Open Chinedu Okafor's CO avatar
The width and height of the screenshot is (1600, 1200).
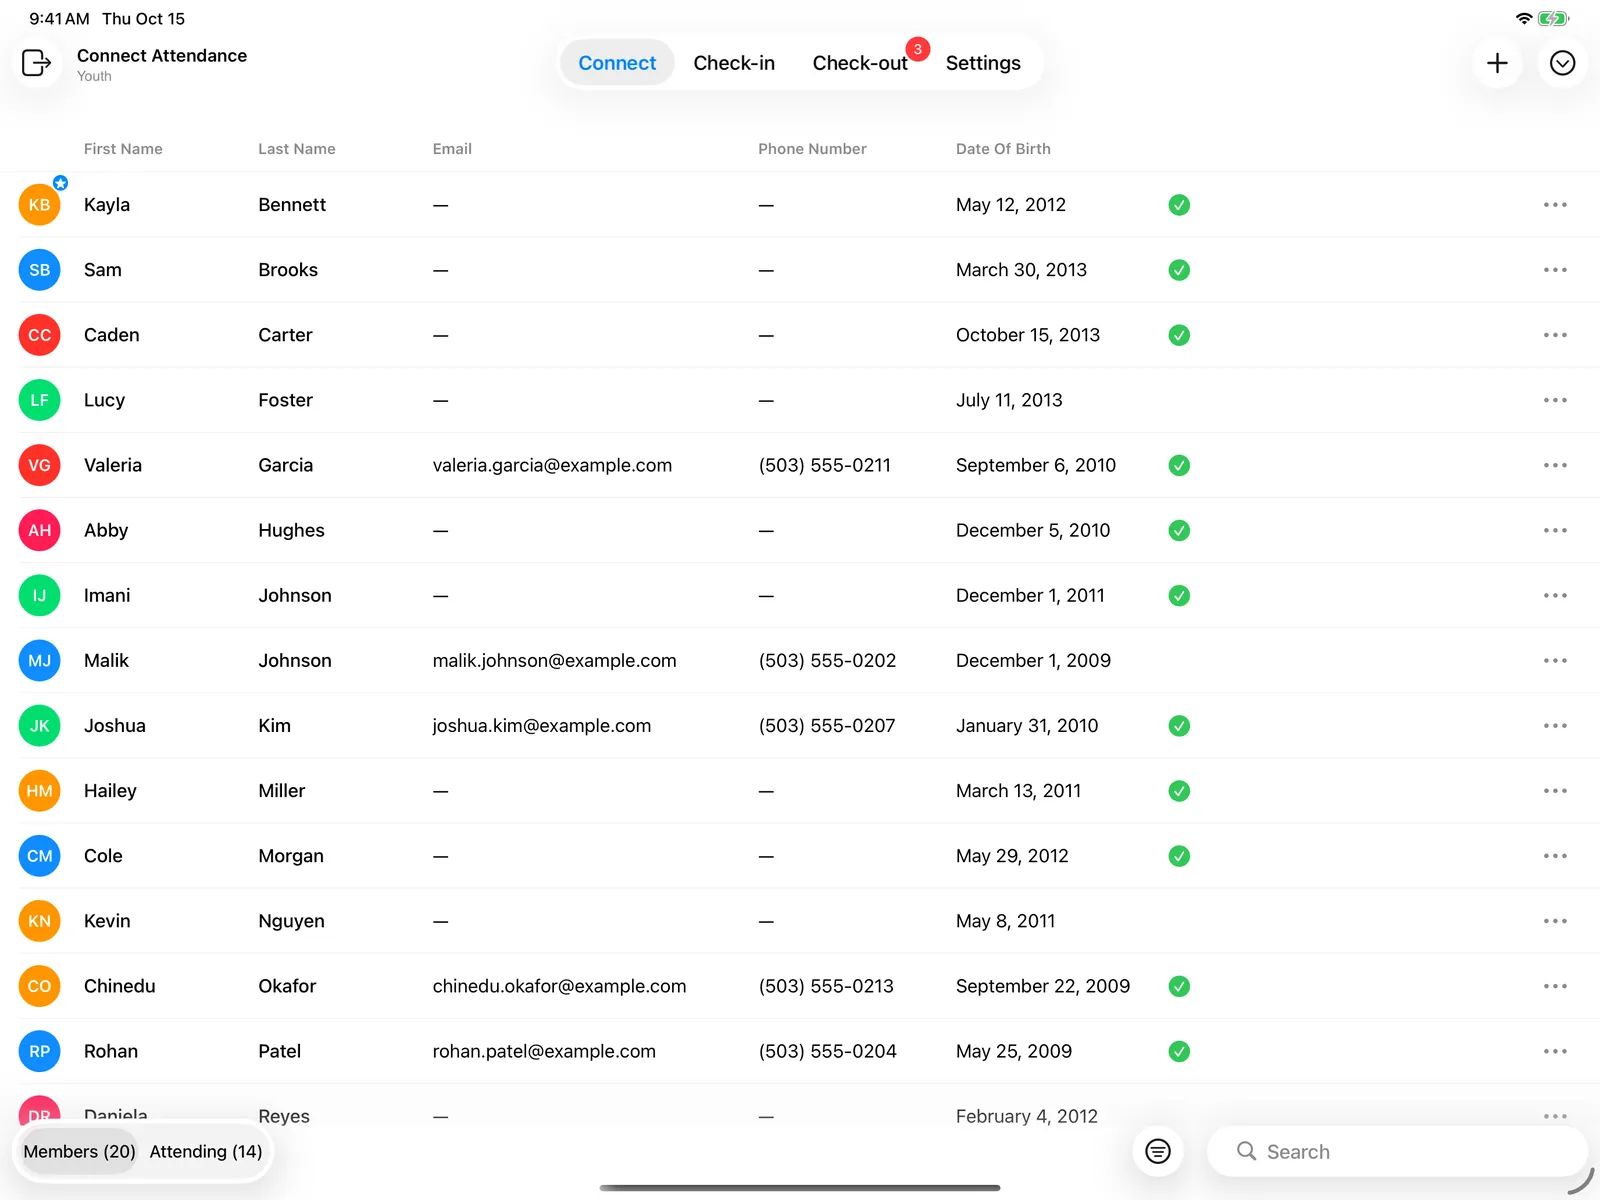(x=40, y=986)
